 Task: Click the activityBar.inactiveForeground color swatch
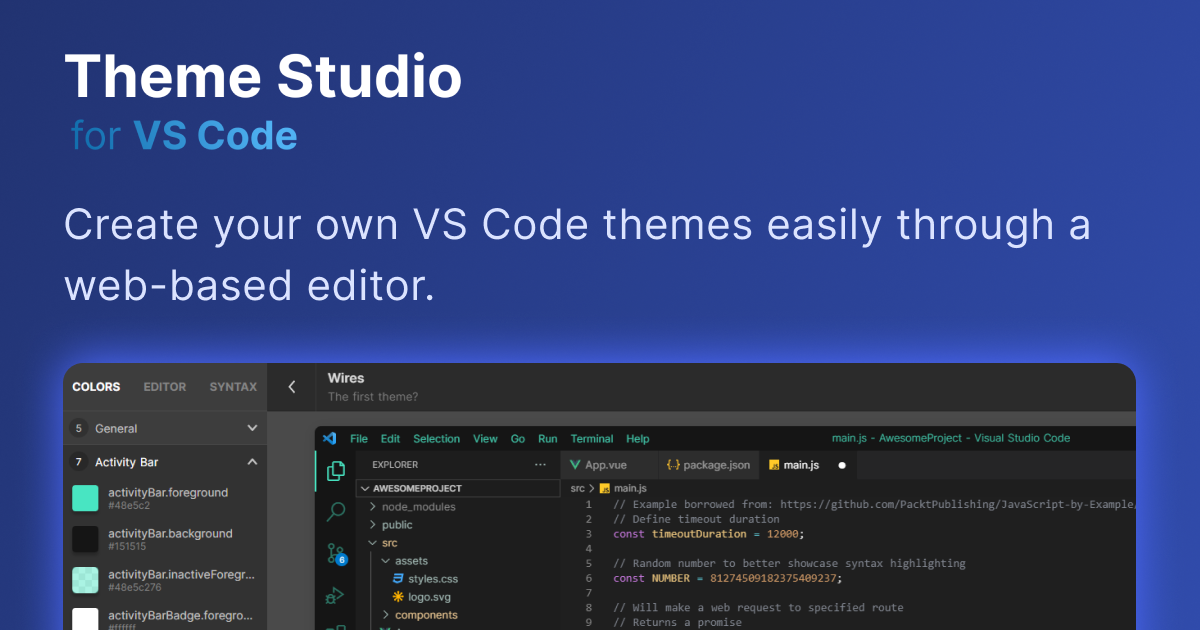[85, 580]
